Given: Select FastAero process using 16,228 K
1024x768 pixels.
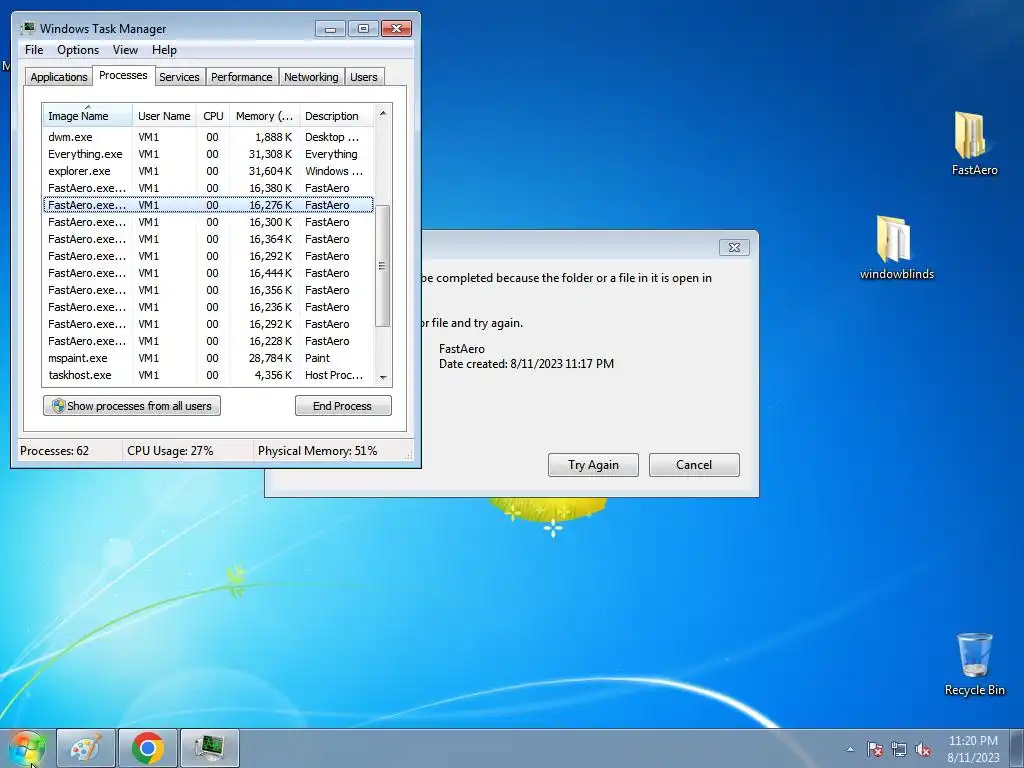Looking at the screenshot, I should pyautogui.click(x=208, y=341).
